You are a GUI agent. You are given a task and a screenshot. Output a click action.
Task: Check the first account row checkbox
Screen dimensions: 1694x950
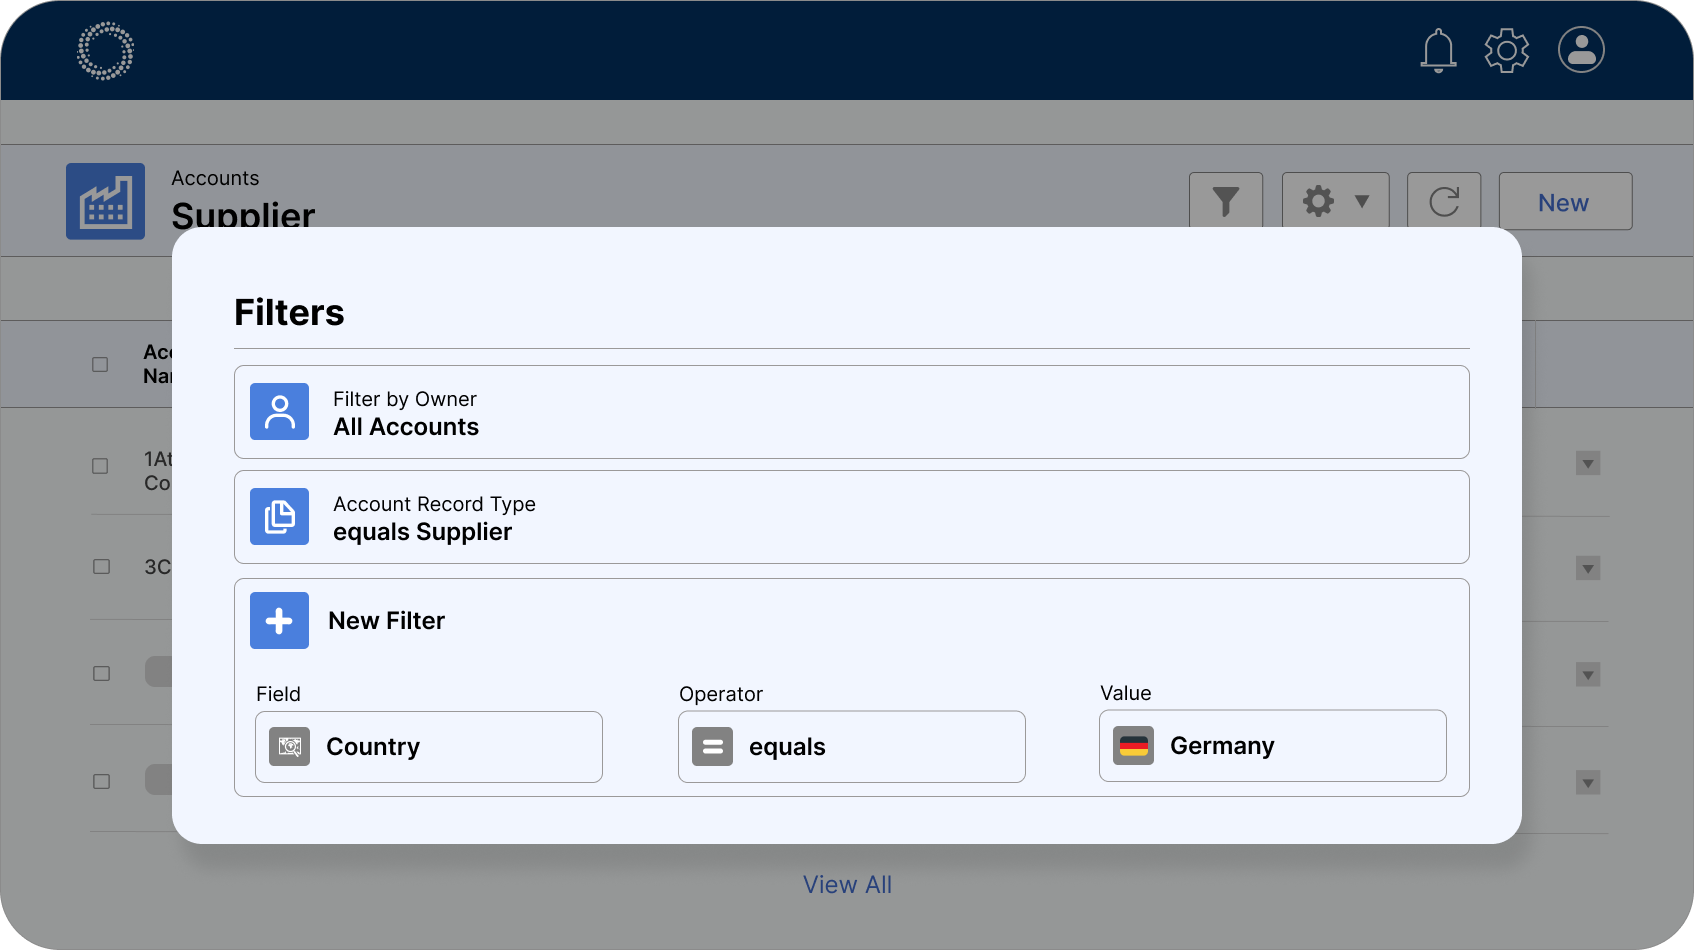click(100, 466)
